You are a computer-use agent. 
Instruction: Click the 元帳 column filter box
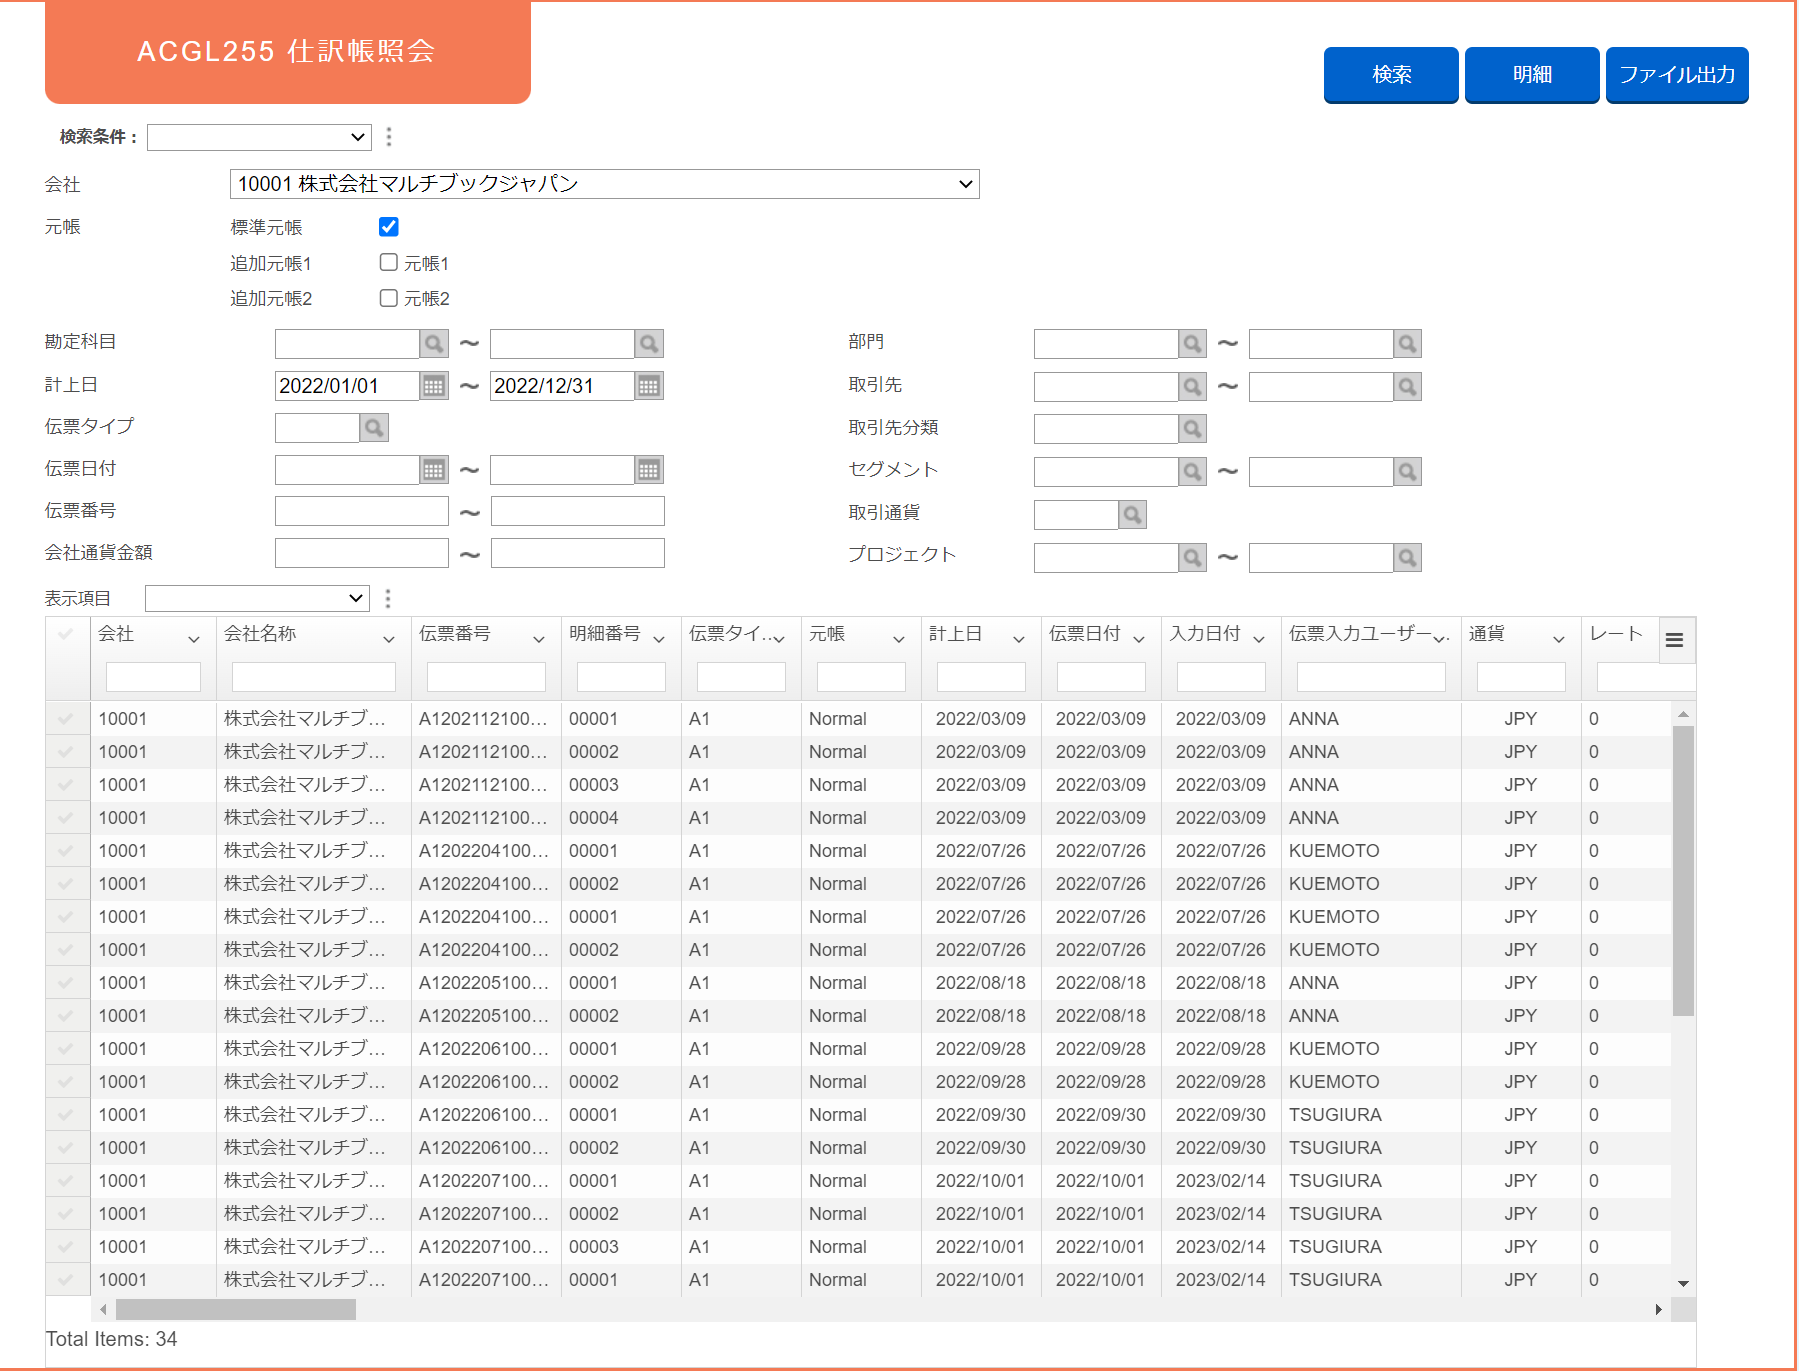pyautogui.click(x=861, y=677)
